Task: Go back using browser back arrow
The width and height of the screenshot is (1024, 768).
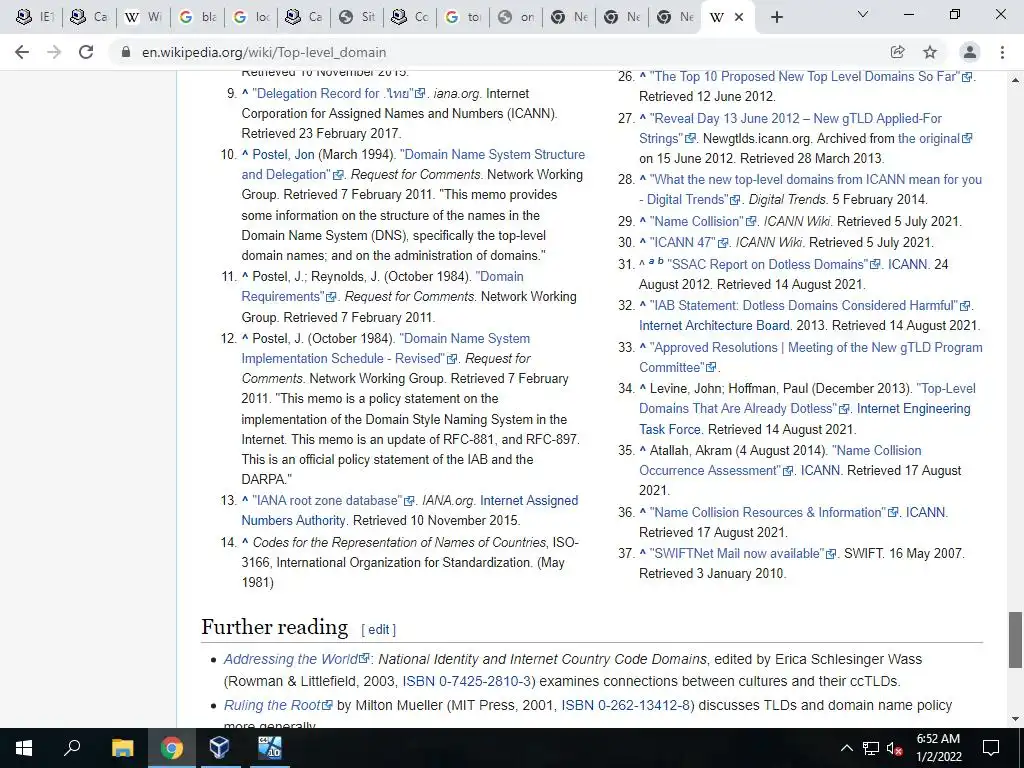Action: pos(22,52)
